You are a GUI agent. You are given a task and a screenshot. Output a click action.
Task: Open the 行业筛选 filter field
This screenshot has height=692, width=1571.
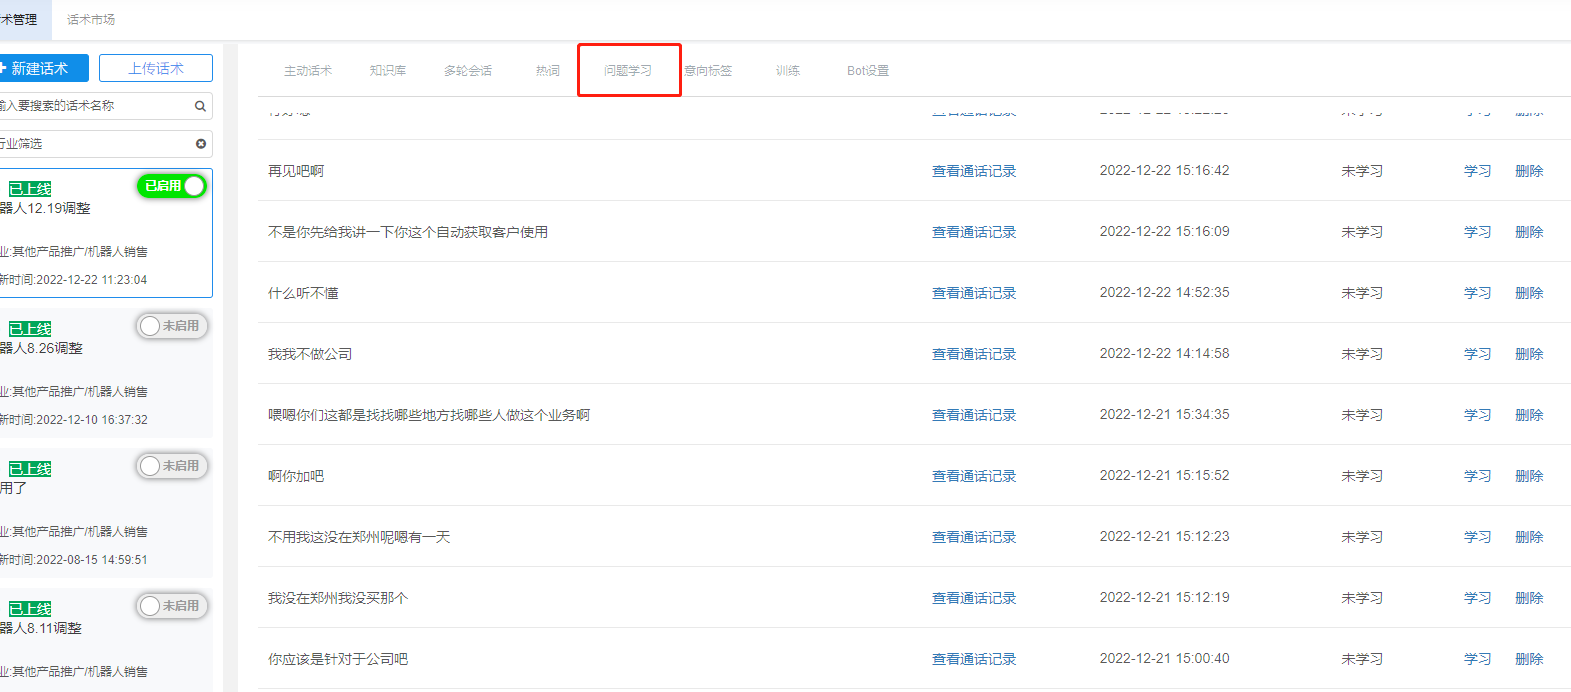click(x=106, y=144)
